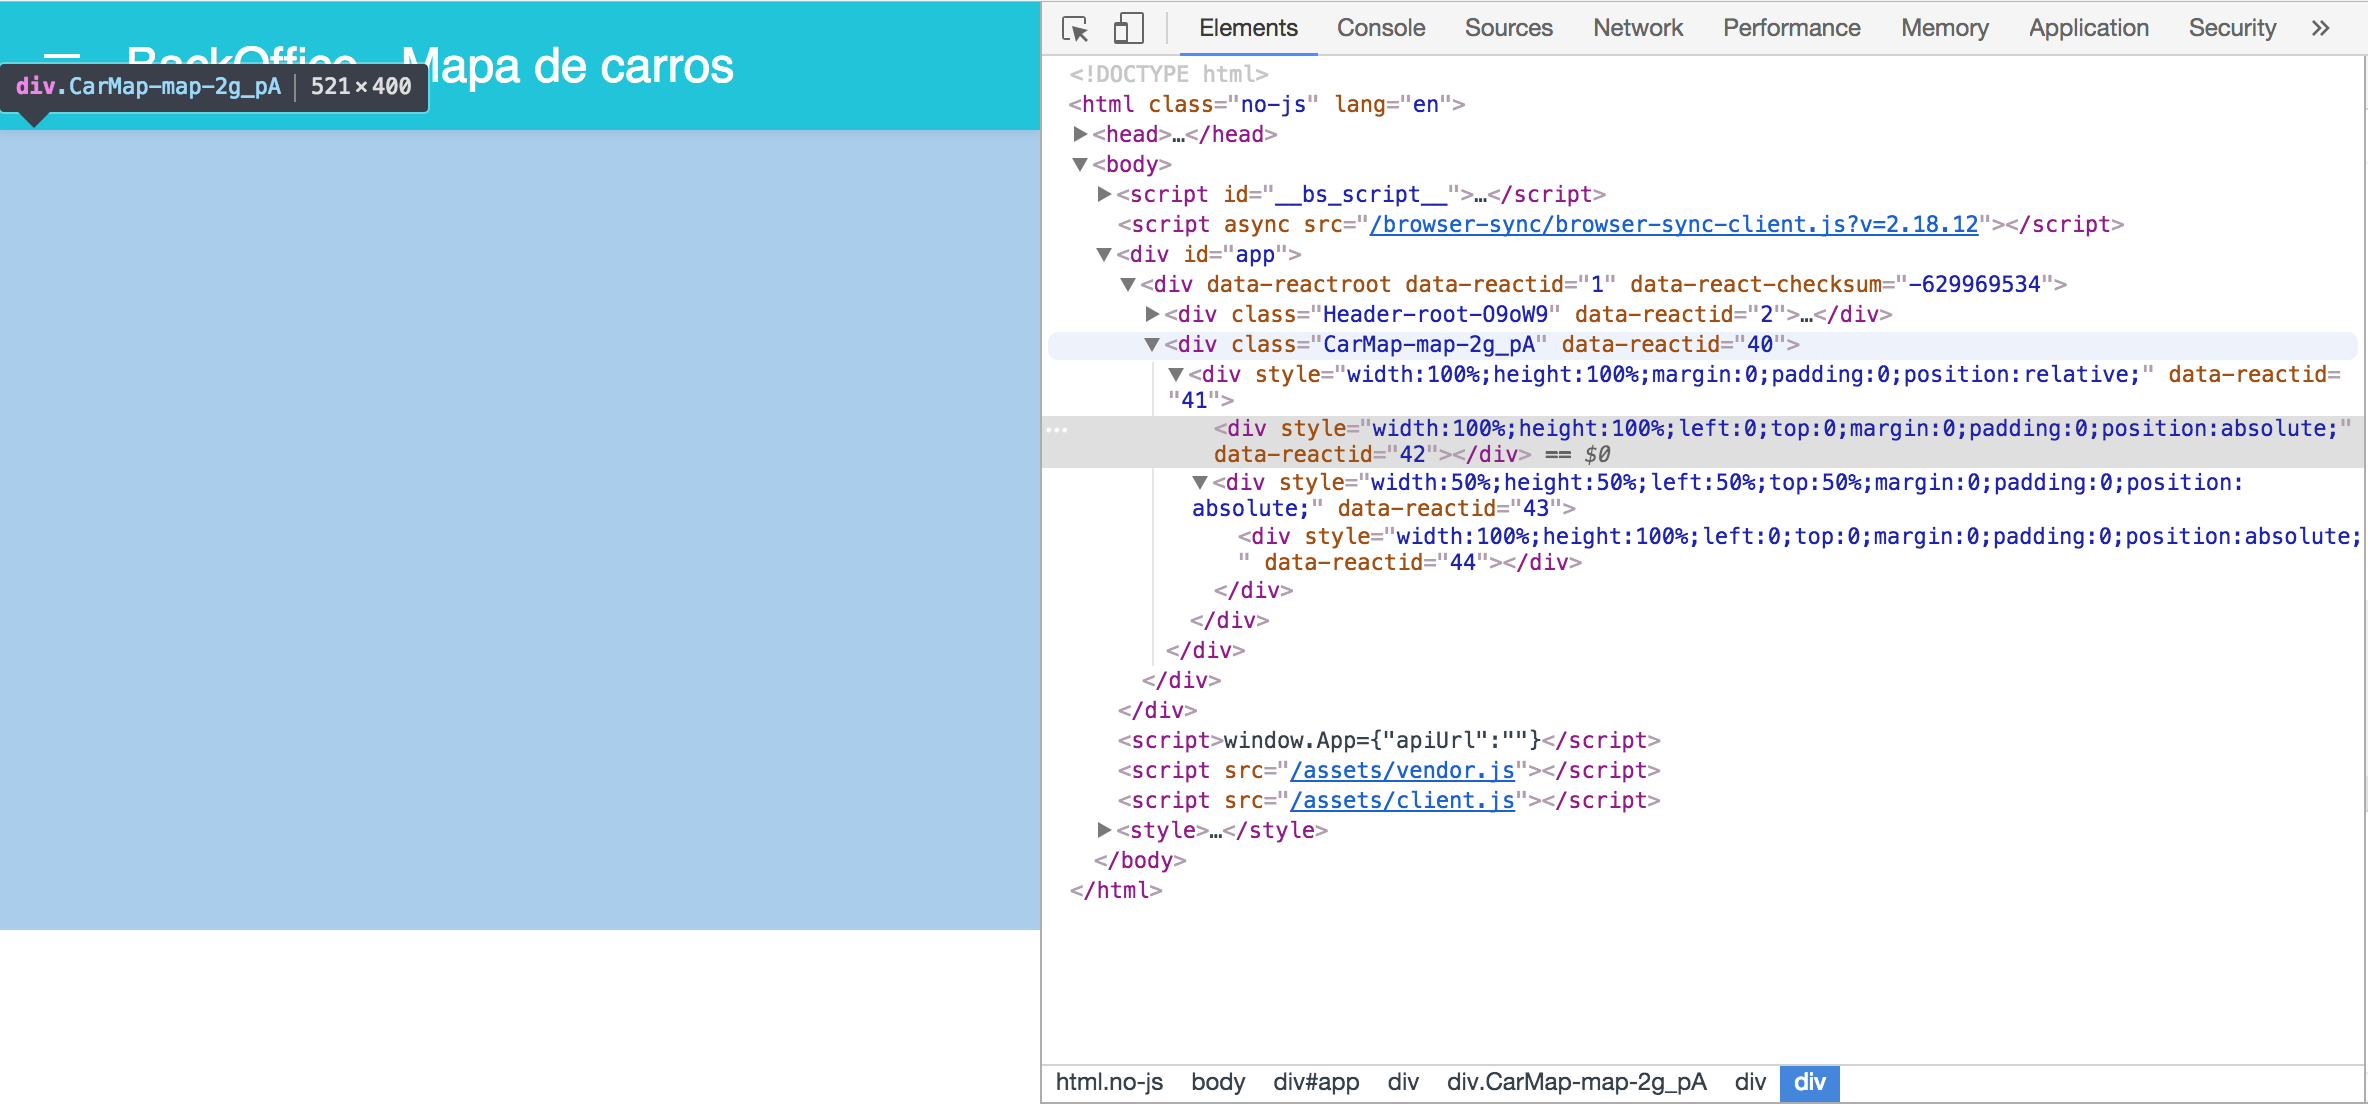Open the browser-sync-client.js link
The width and height of the screenshot is (2368, 1104).
pyautogui.click(x=1673, y=224)
